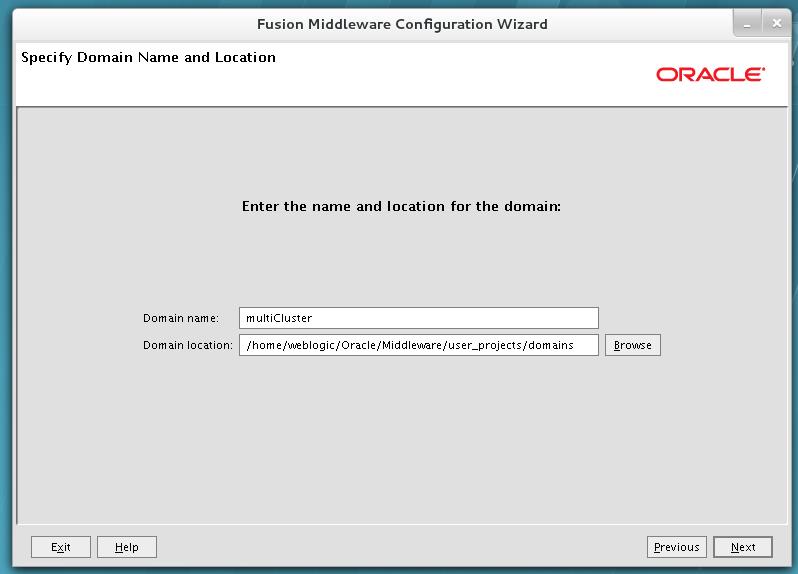Go back with the Previous button
This screenshot has width=798, height=574.
(x=676, y=547)
